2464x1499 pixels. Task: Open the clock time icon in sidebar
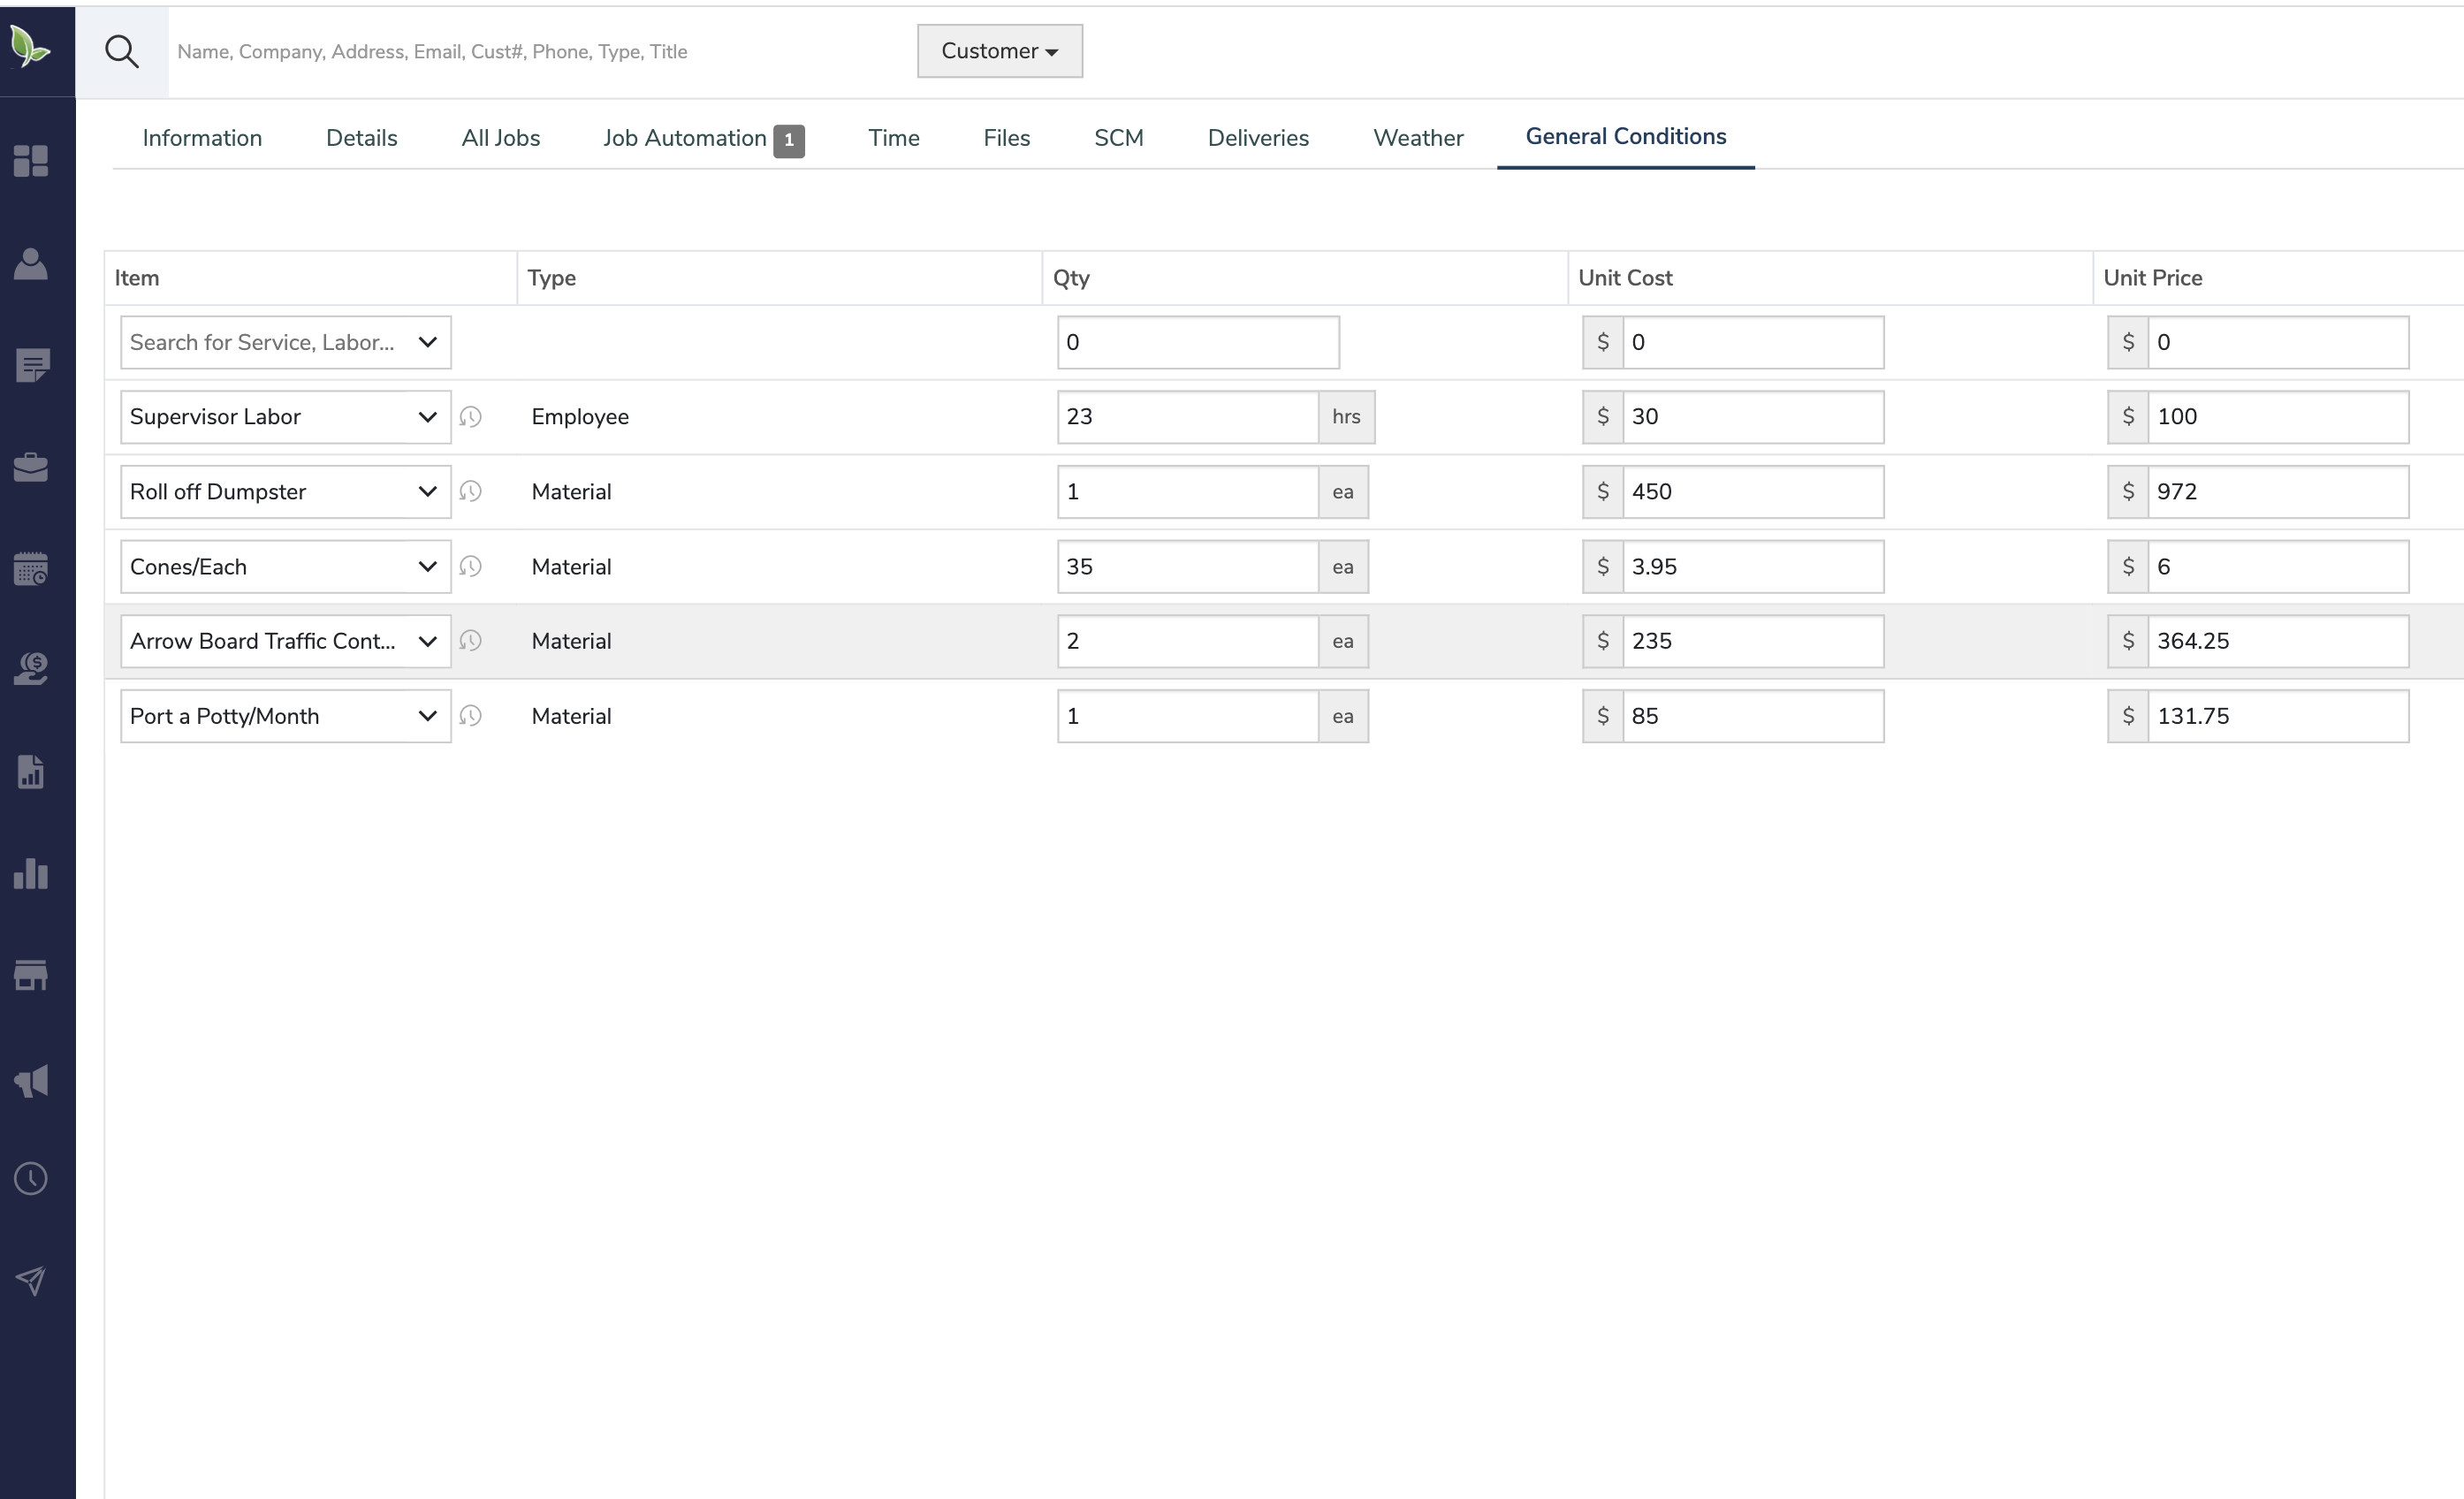click(31, 1179)
